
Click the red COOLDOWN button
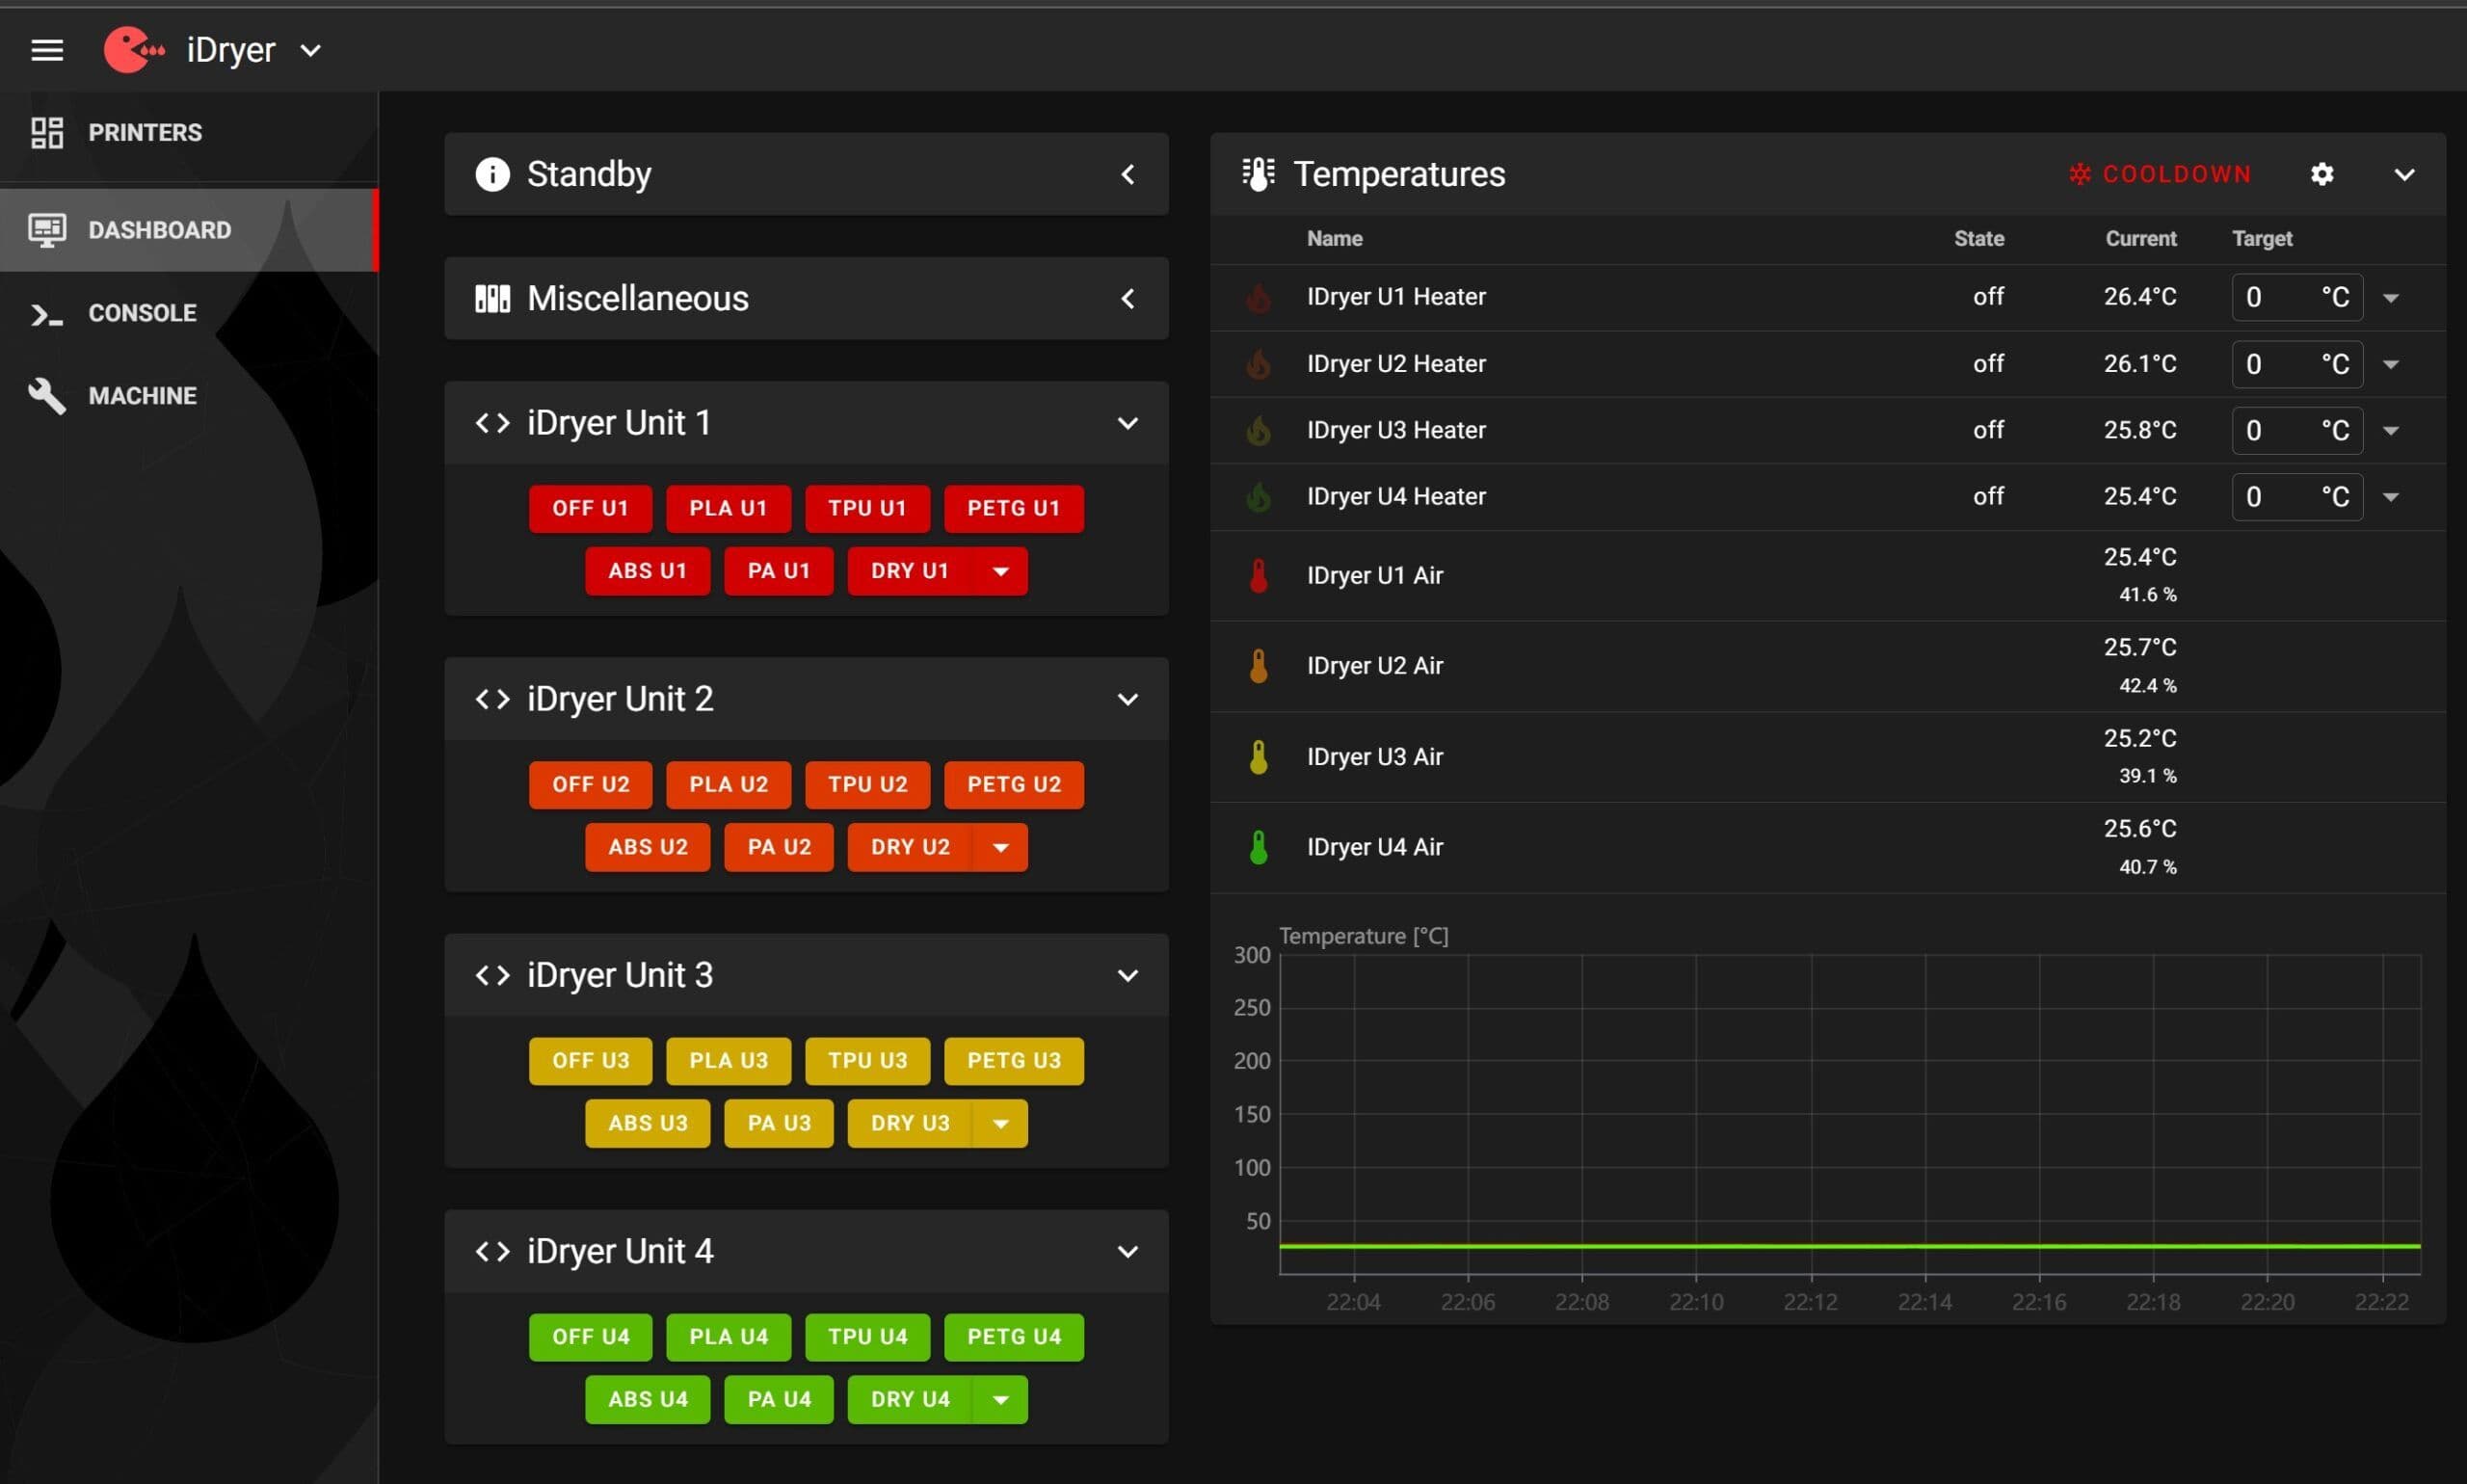click(x=2160, y=174)
